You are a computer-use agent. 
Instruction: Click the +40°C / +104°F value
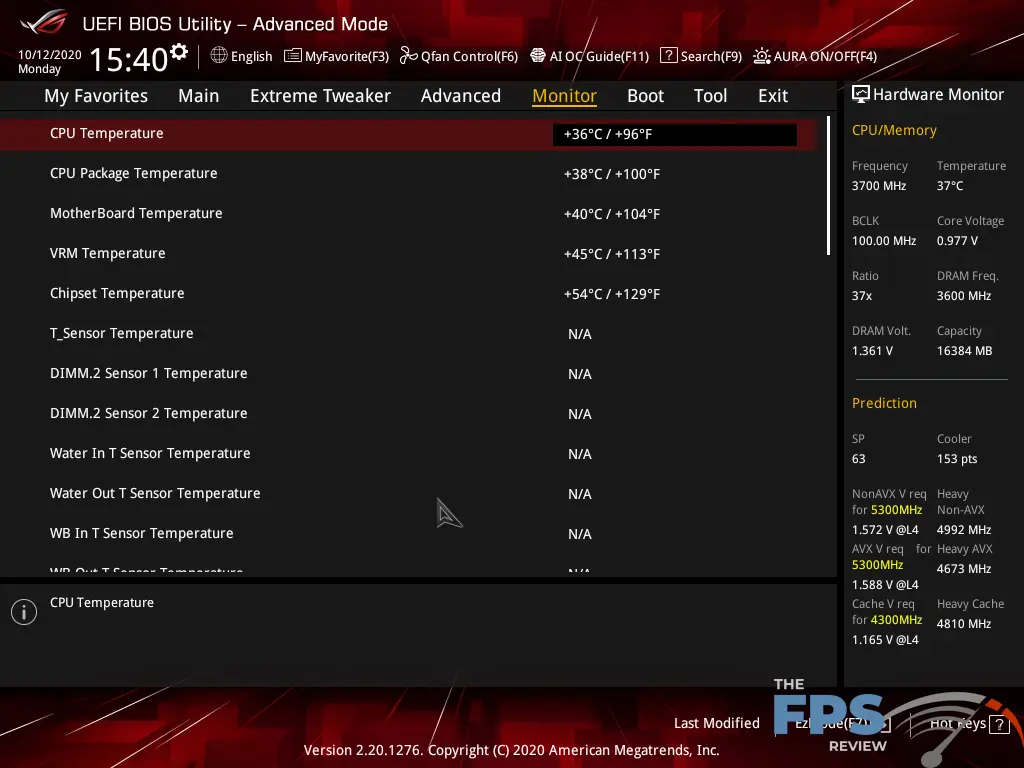[x=612, y=214]
